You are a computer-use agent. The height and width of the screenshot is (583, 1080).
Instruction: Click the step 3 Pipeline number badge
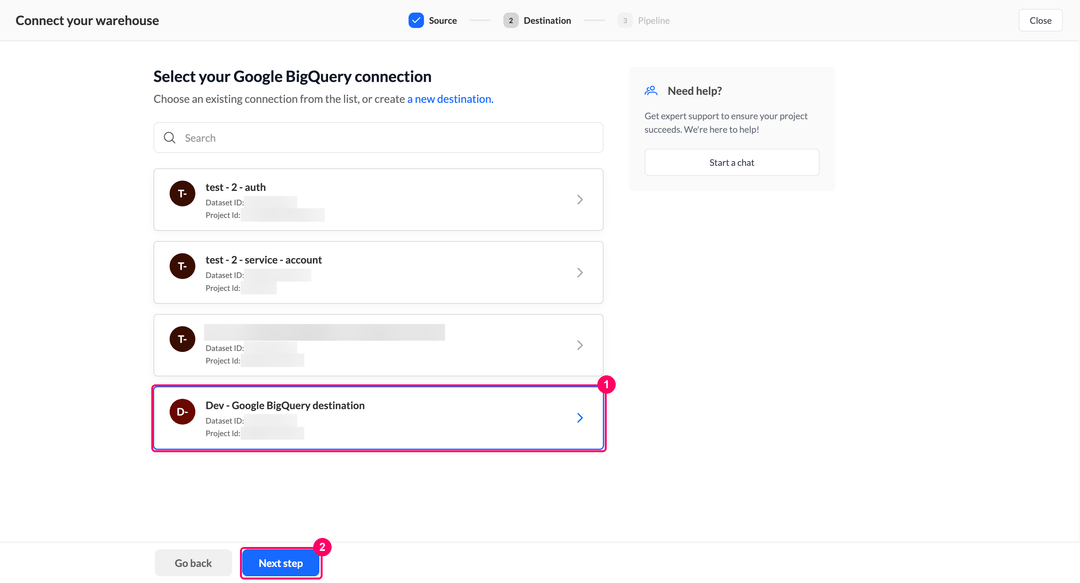(x=625, y=21)
